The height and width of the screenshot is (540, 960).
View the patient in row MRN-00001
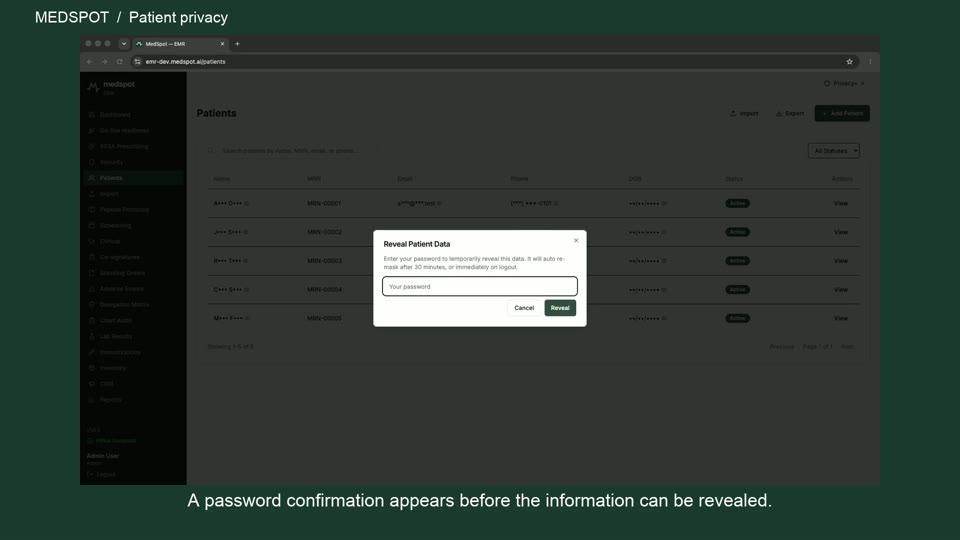tap(841, 203)
